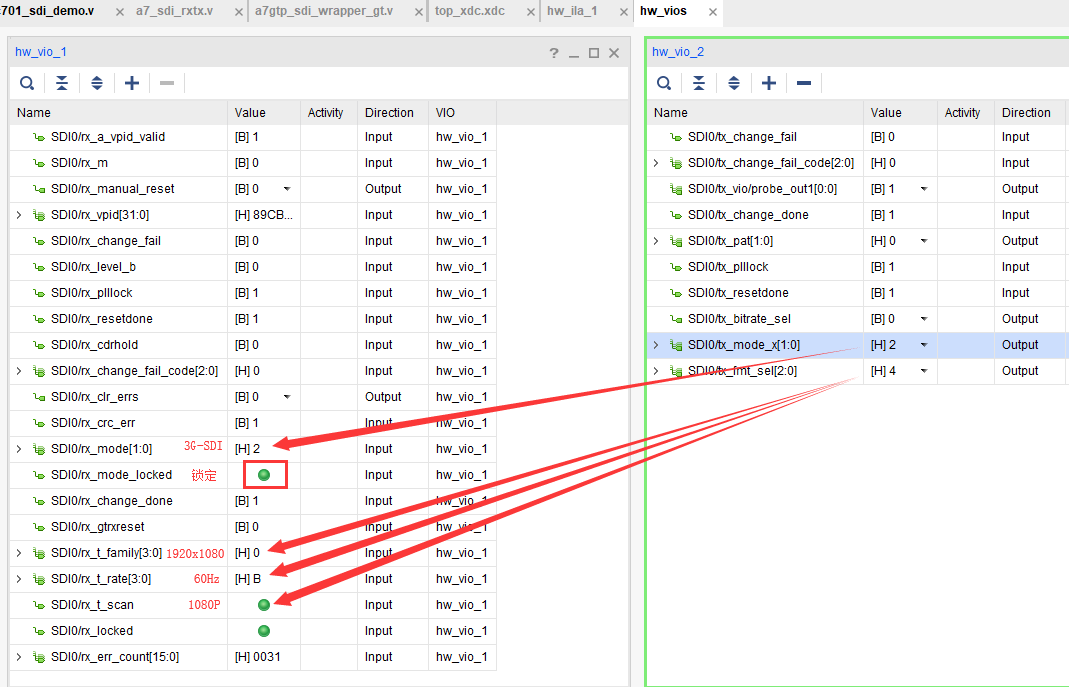Expand the SDI0/rx_vpid[31:0] bus
Screen dimensions: 1069x687
[19, 215]
